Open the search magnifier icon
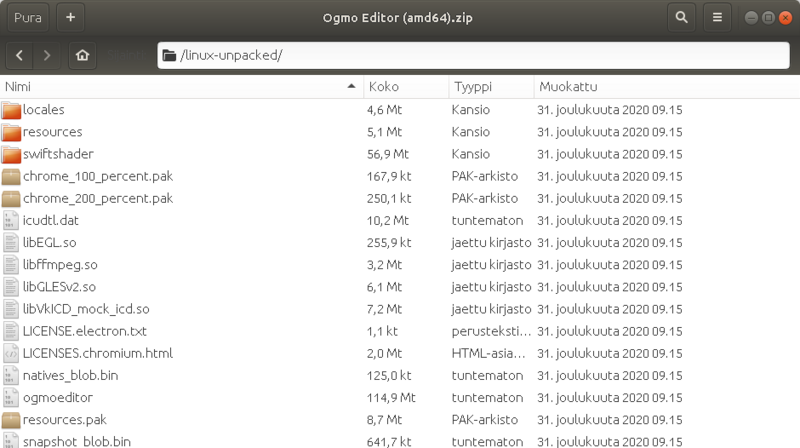 (681, 17)
